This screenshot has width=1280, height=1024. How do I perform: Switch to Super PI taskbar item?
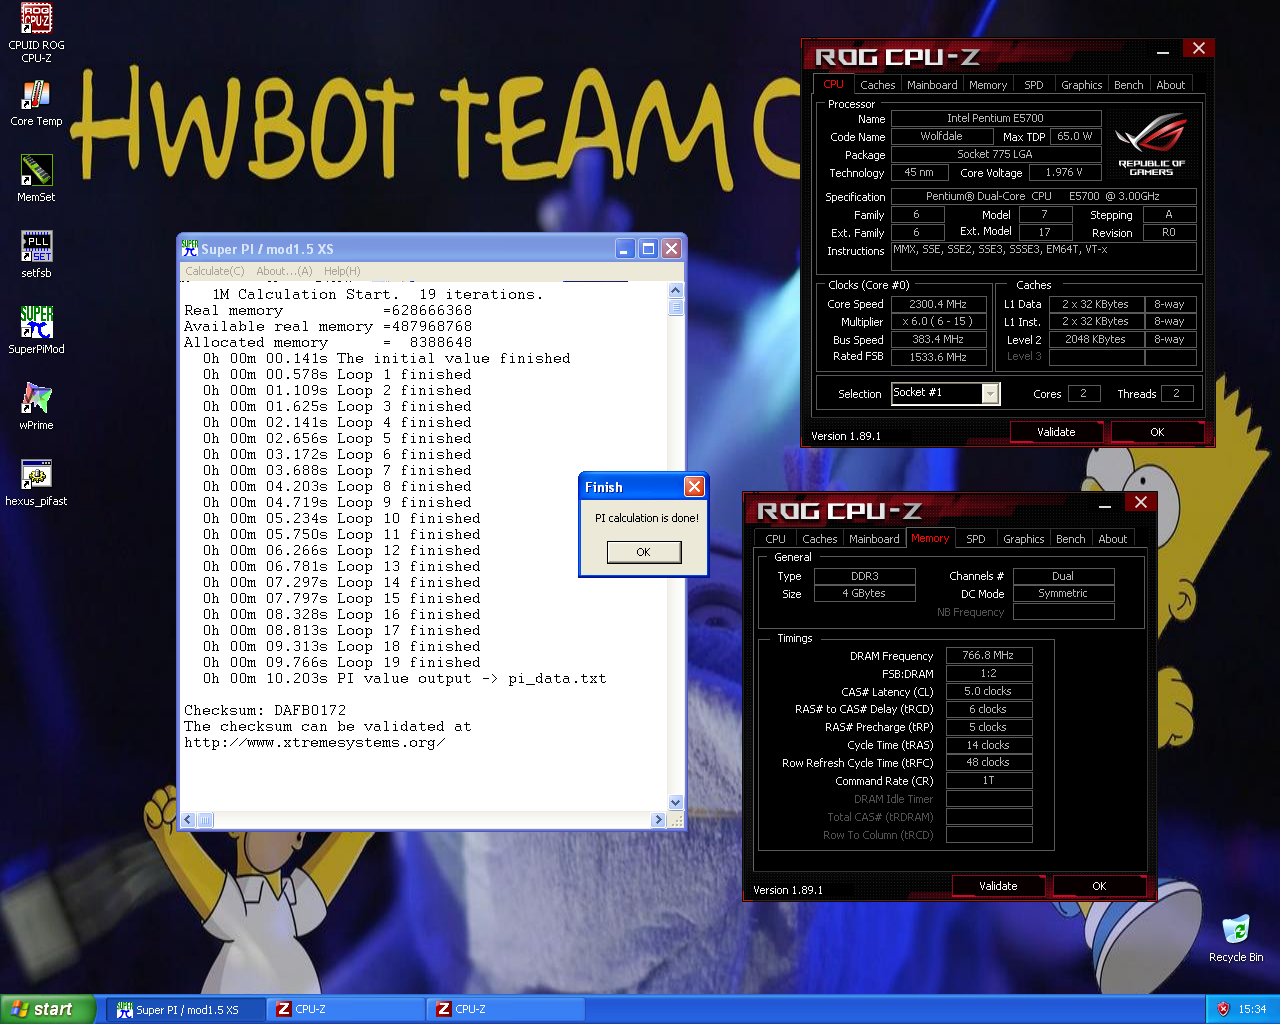click(x=187, y=1009)
